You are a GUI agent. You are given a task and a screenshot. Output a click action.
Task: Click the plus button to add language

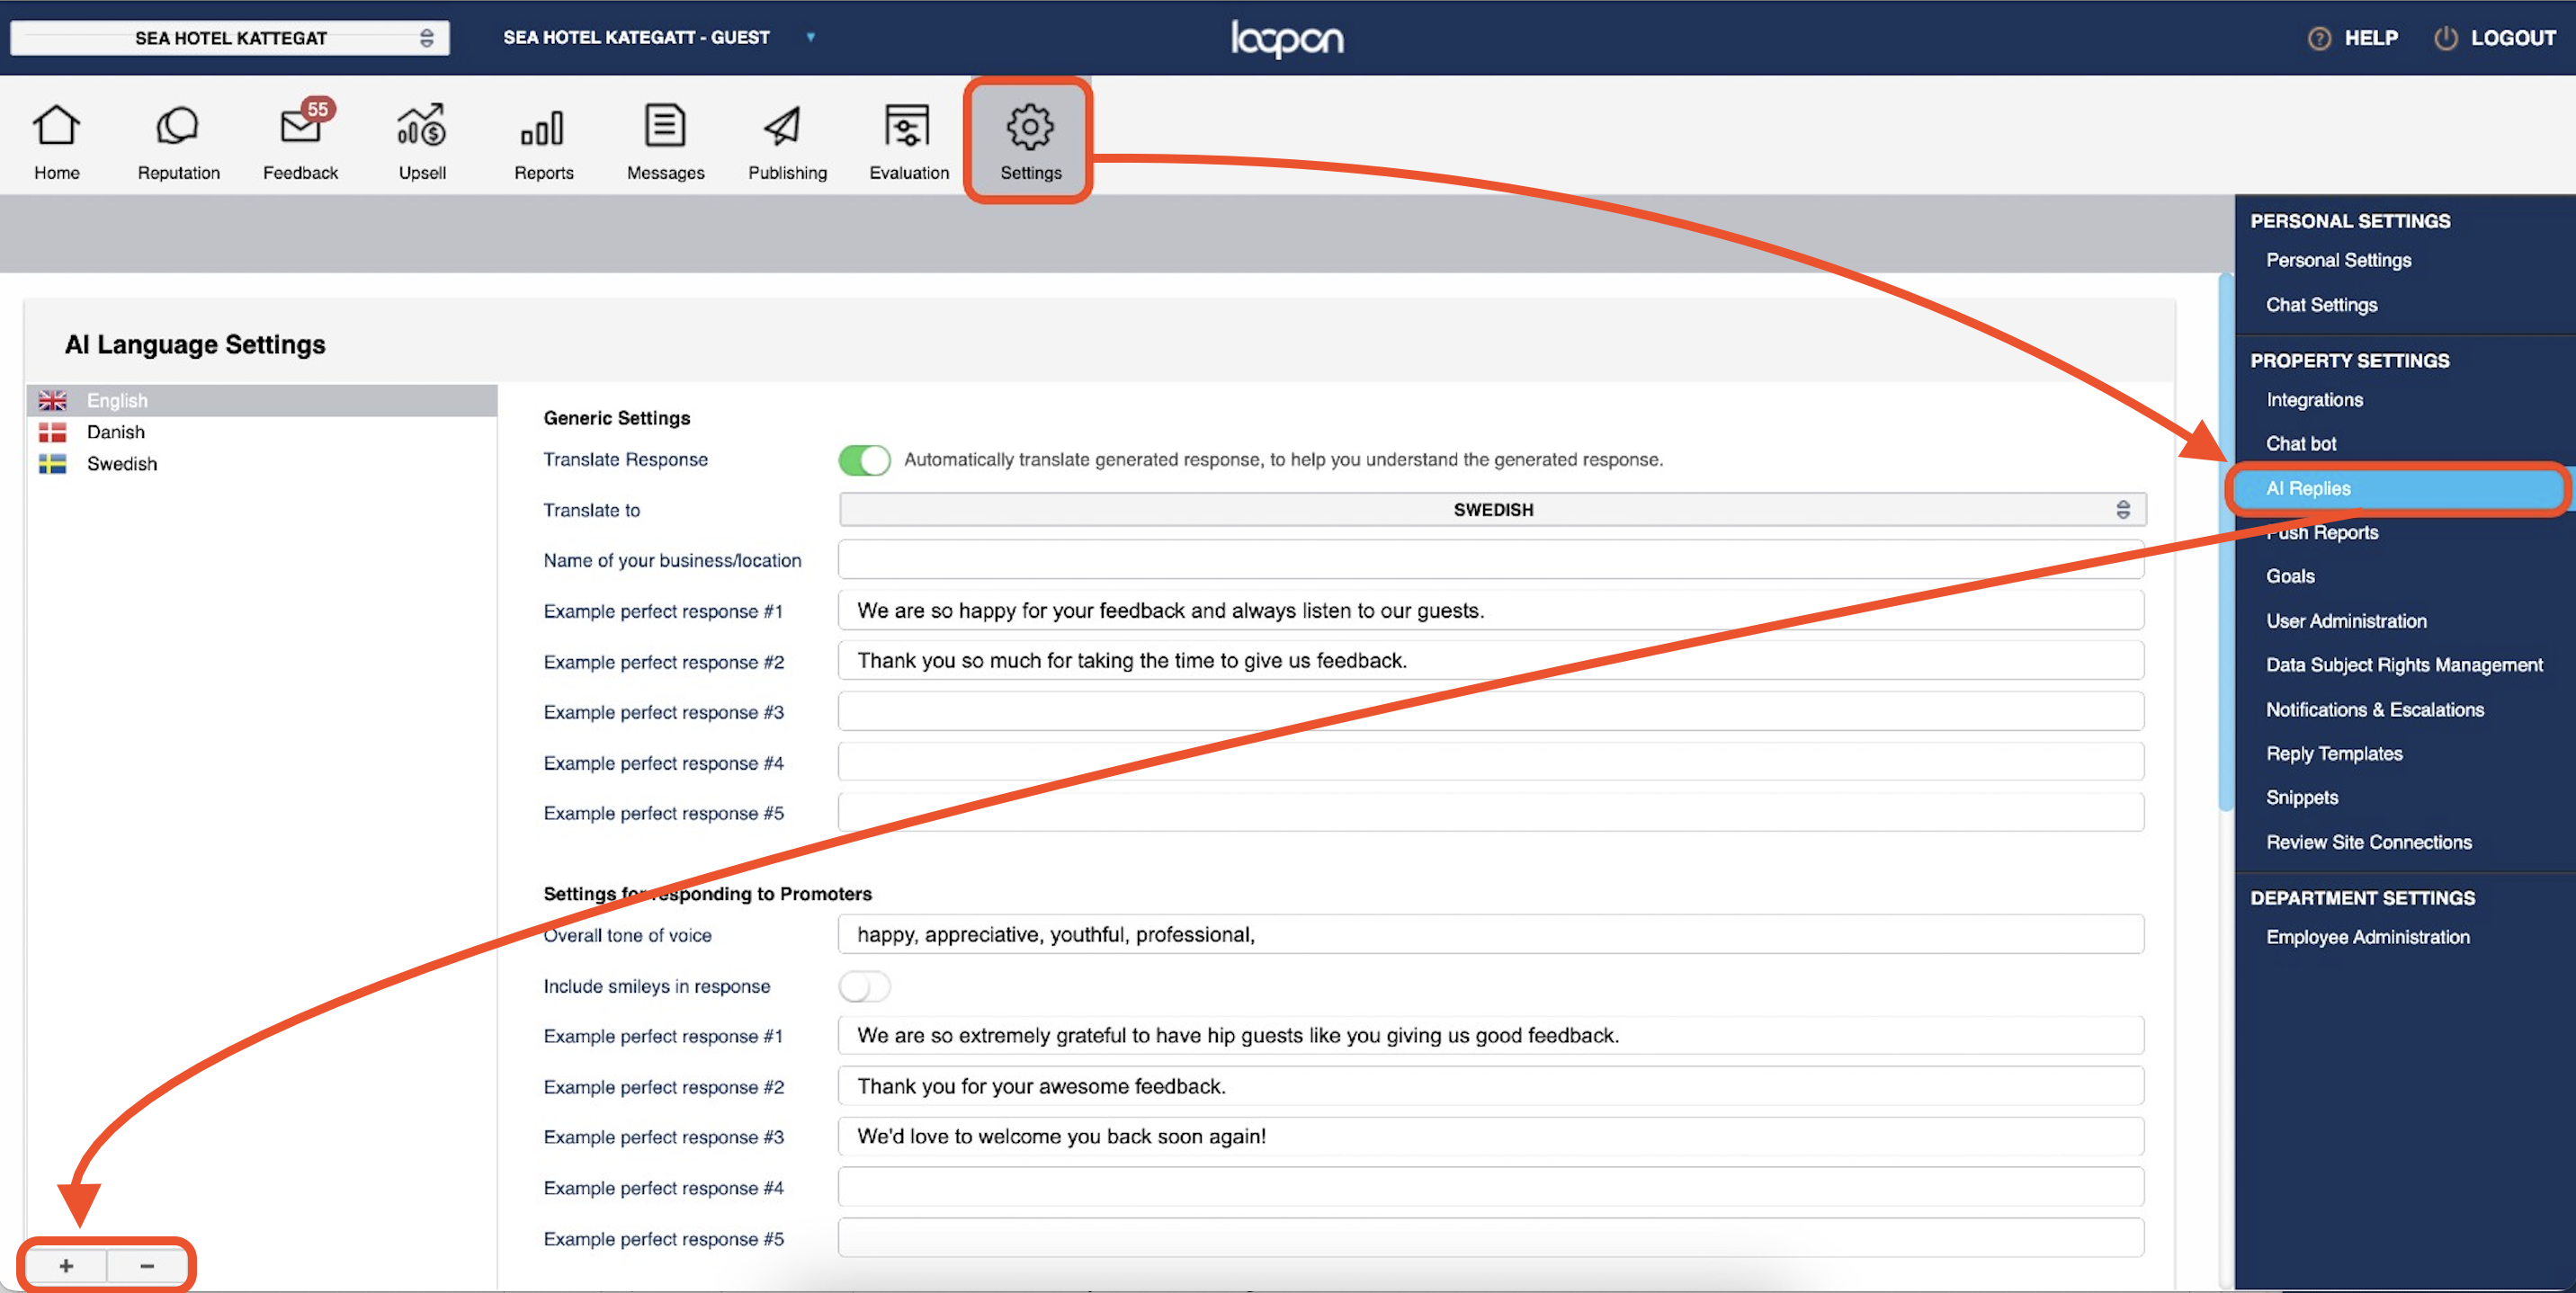click(66, 1265)
